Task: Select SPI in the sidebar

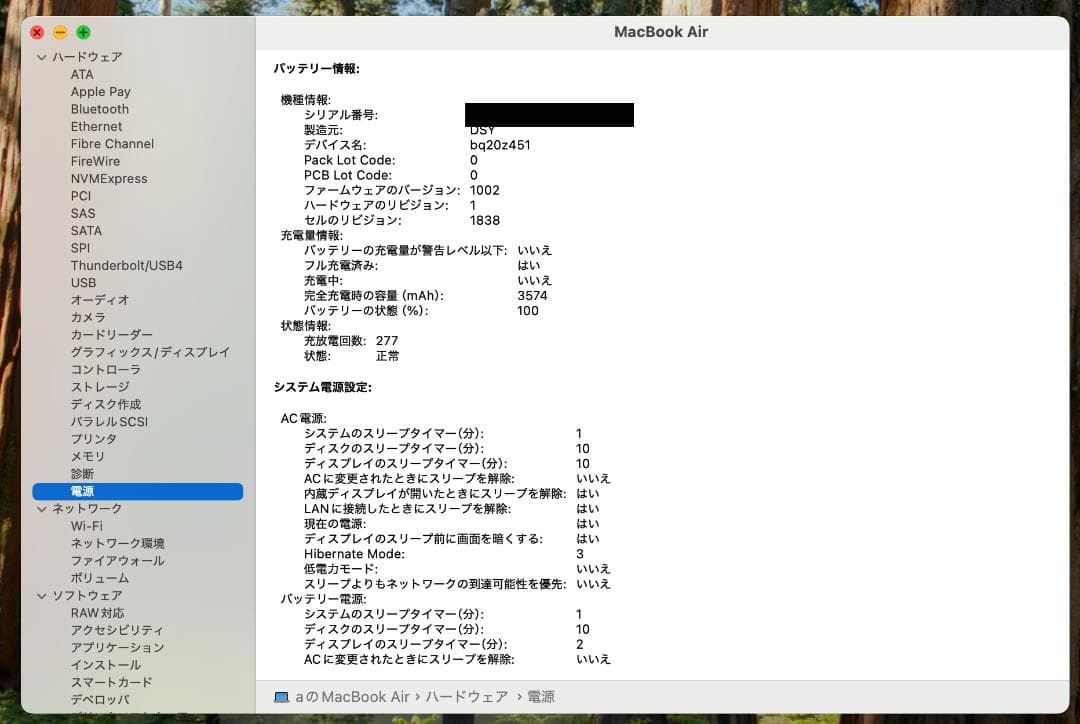Action: pyautogui.click(x=80, y=248)
